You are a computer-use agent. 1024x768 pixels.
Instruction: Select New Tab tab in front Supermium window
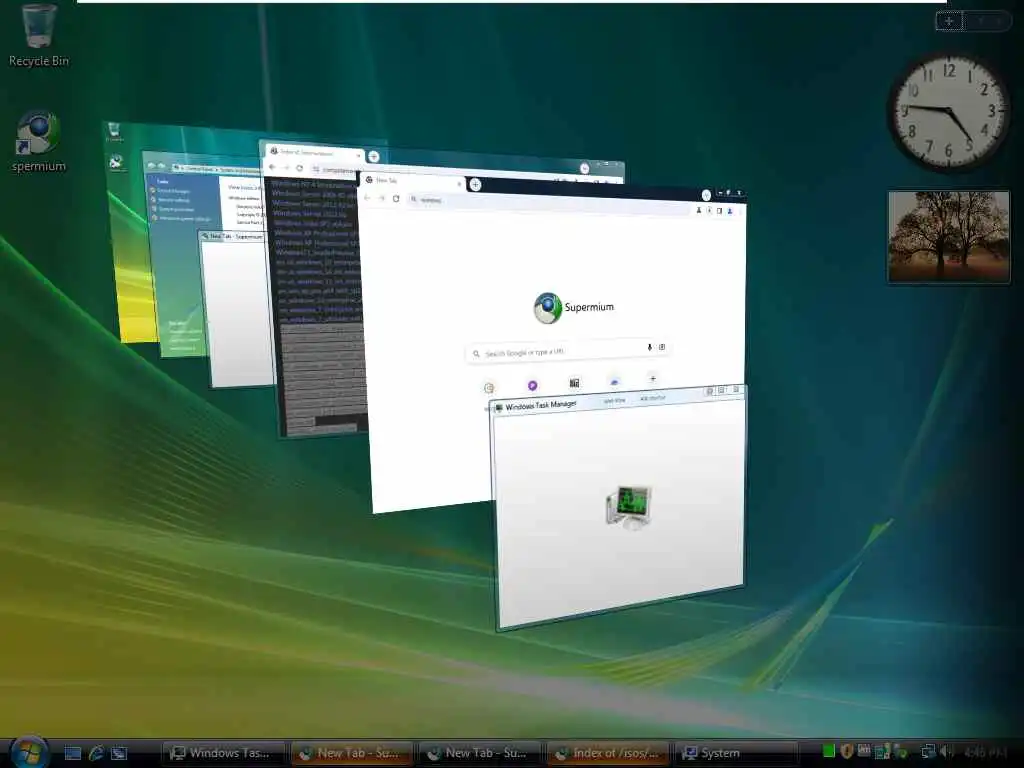coord(411,181)
